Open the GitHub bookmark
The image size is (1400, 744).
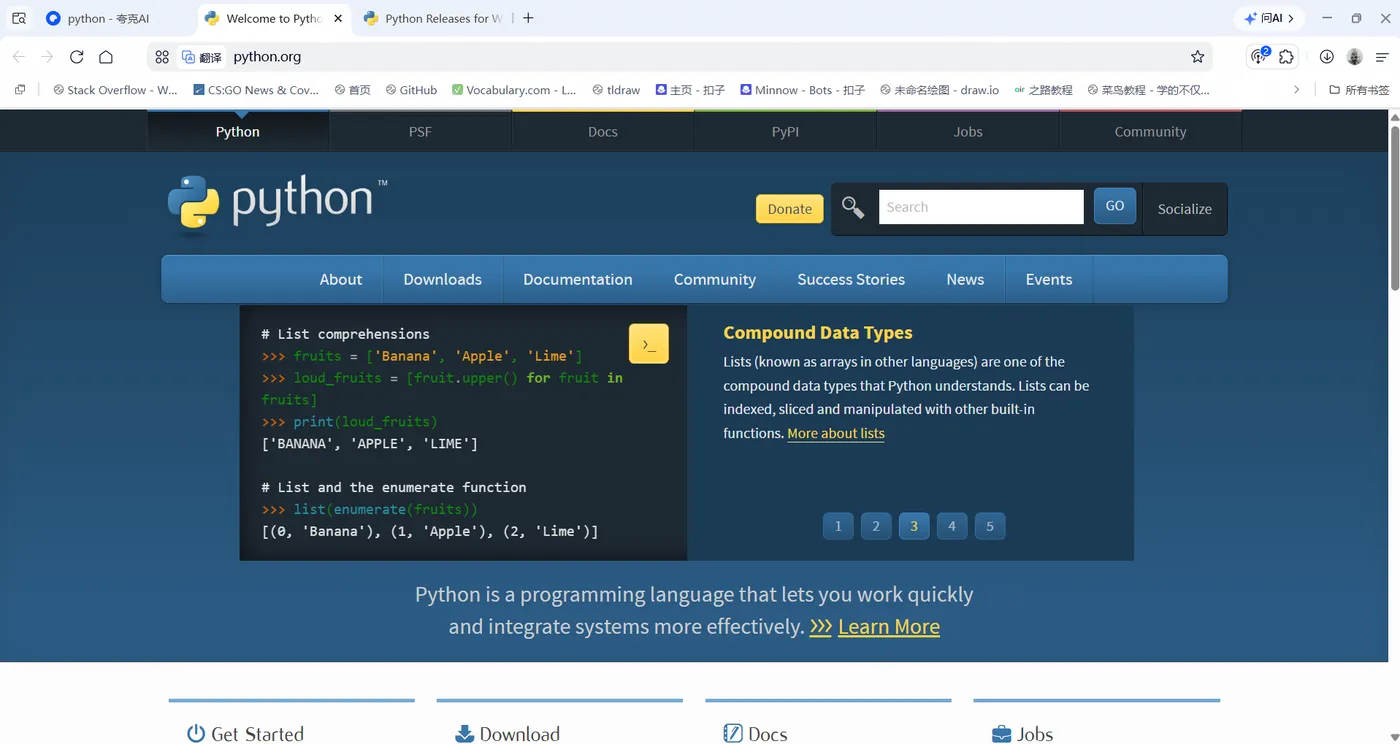[x=411, y=90]
